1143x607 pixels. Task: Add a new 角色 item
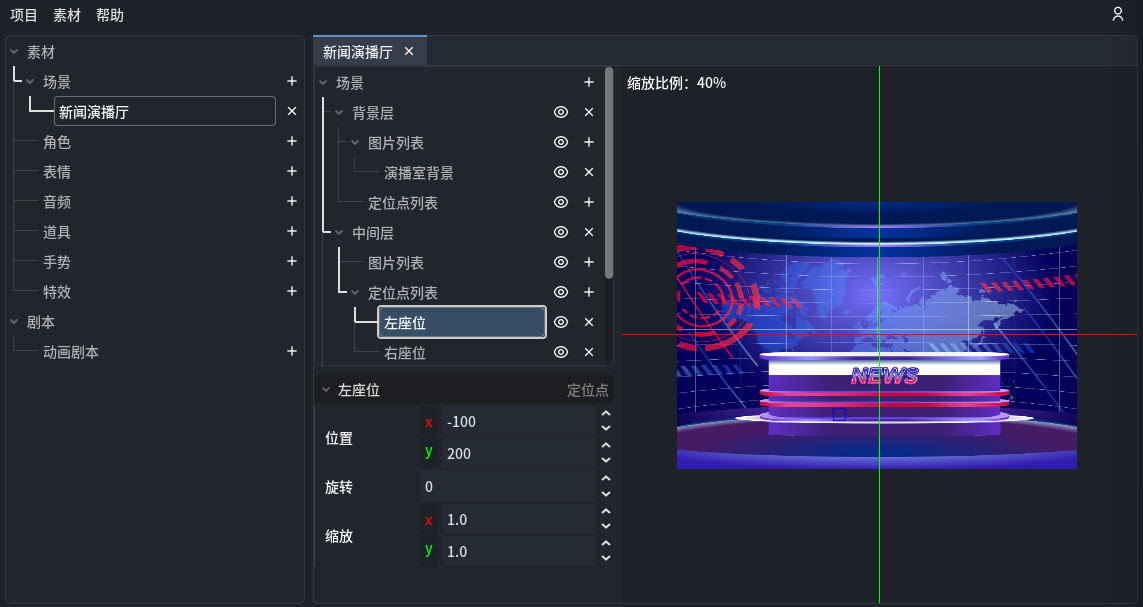pyautogui.click(x=292, y=141)
